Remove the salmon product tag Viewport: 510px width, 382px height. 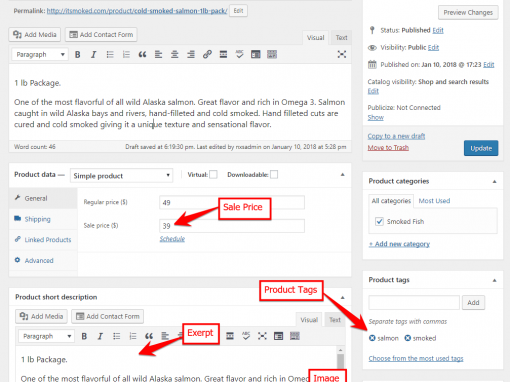click(372, 338)
